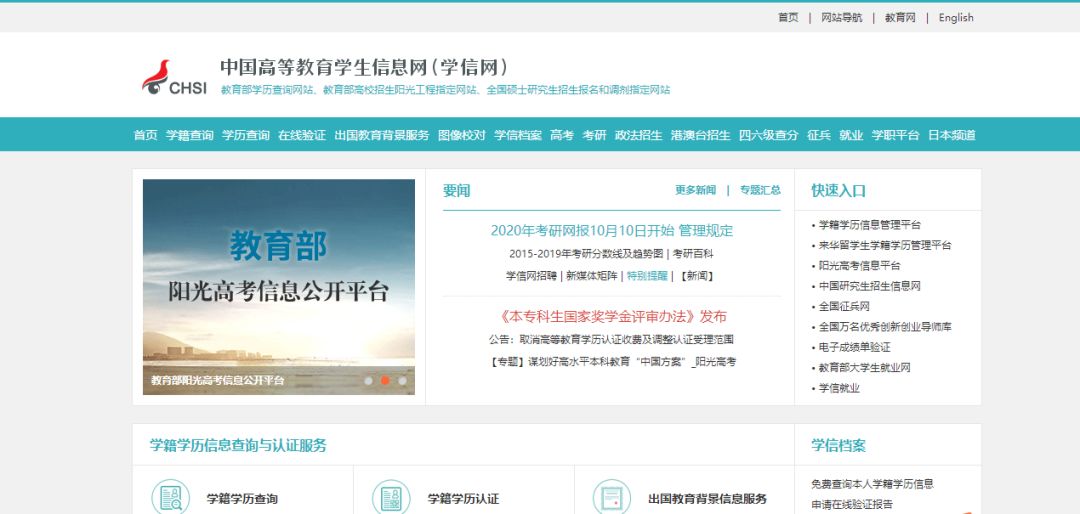Open 征兵 in the navigation bar
This screenshot has height=514, width=1080.
pos(819,135)
